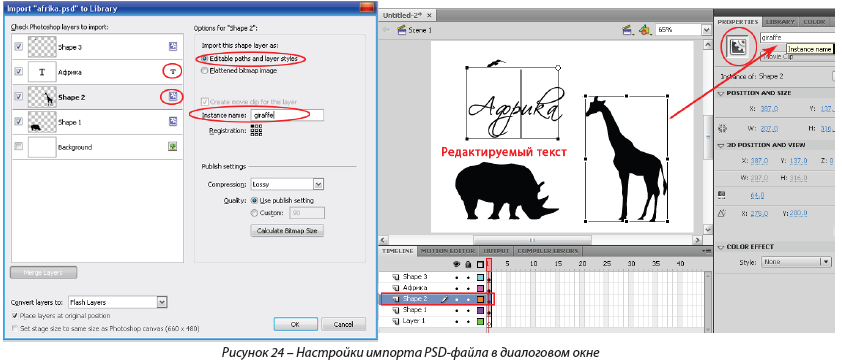The width and height of the screenshot is (842, 362).
Task: Switch to the Compiler Errors tab
Action: [548, 251]
